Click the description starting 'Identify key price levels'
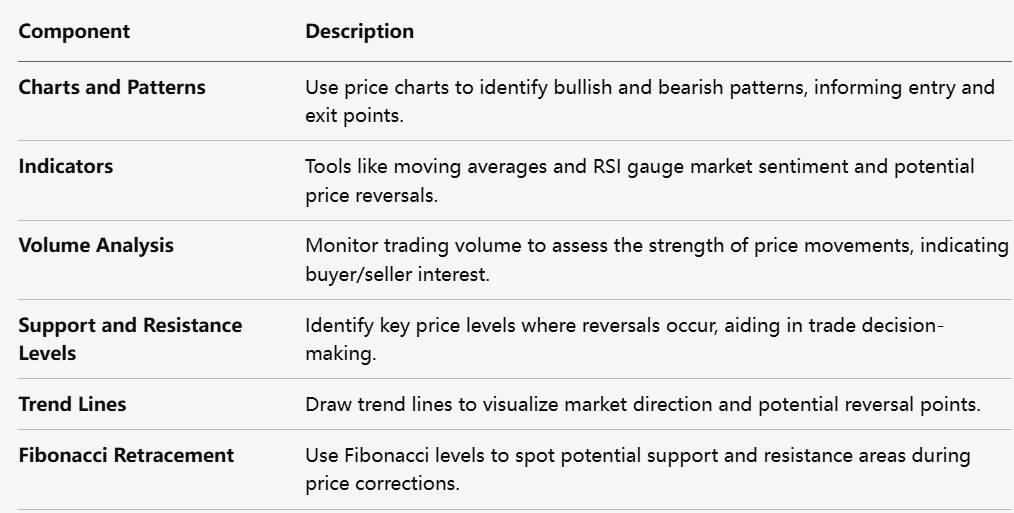Viewport: 1014px width, 513px height. (x=624, y=325)
